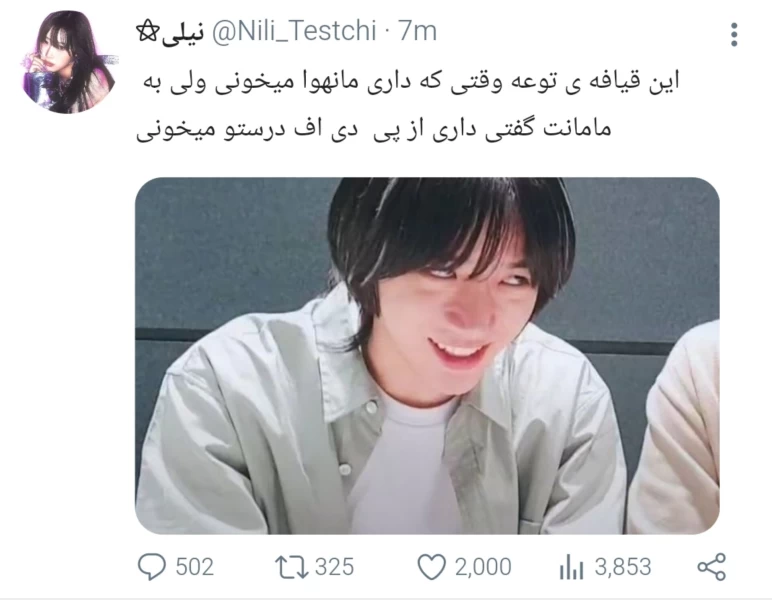
Task: Open the view analytics bar chart icon
Action: tap(571, 567)
